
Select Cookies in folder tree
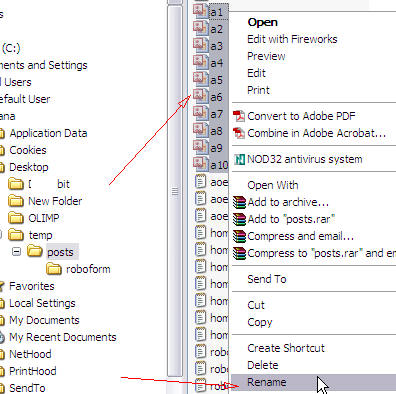[28, 150]
